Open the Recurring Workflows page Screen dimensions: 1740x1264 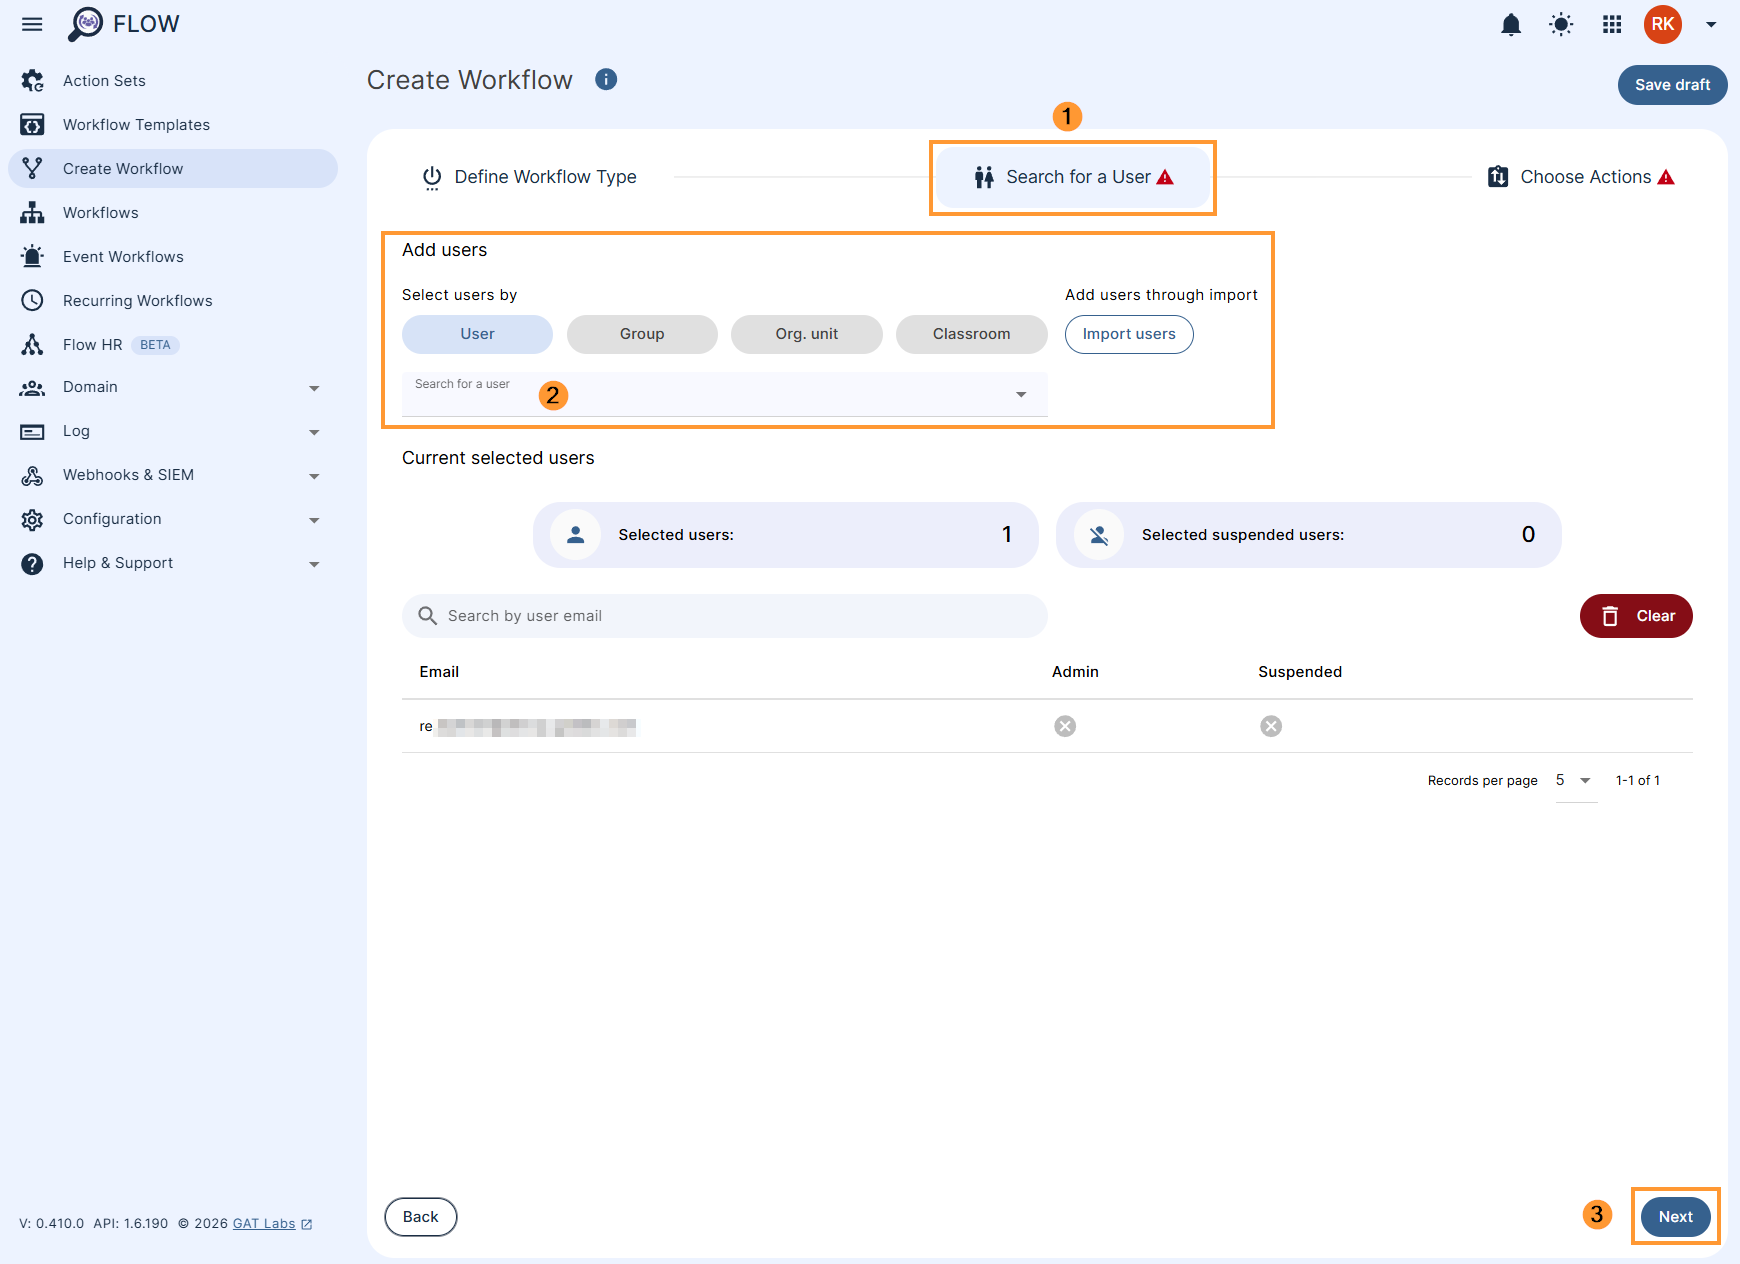tap(137, 300)
